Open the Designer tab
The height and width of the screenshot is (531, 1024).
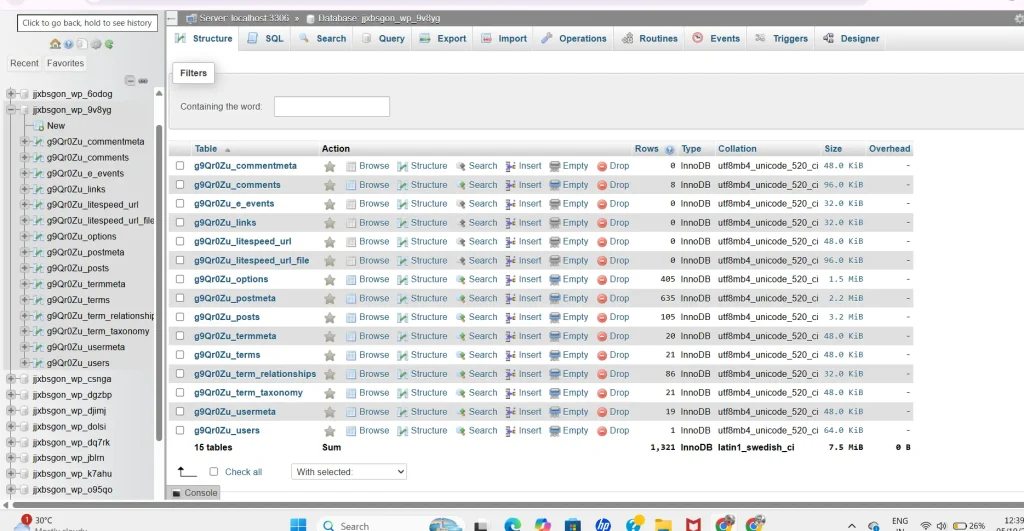pyautogui.click(x=852, y=39)
